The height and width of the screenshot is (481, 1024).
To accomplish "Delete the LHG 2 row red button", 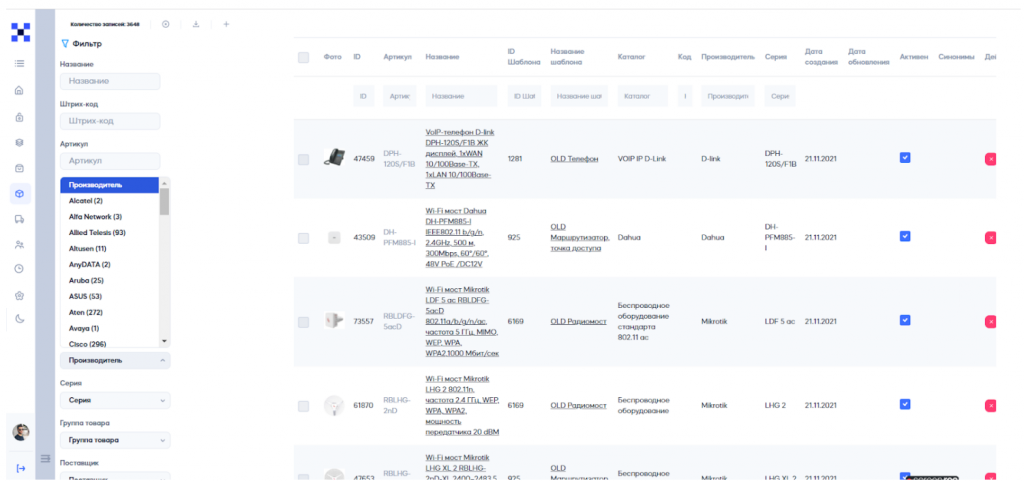I will pos(991,406).
